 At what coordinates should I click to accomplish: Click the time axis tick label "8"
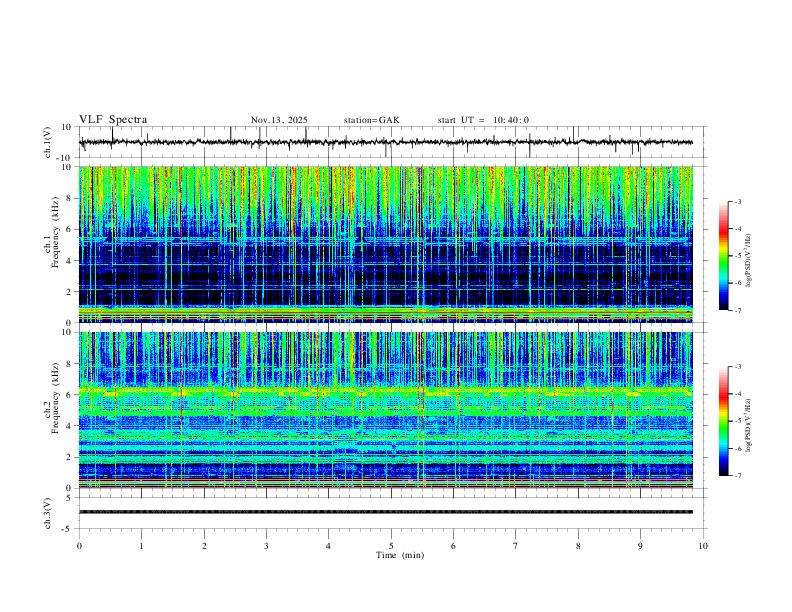point(578,546)
